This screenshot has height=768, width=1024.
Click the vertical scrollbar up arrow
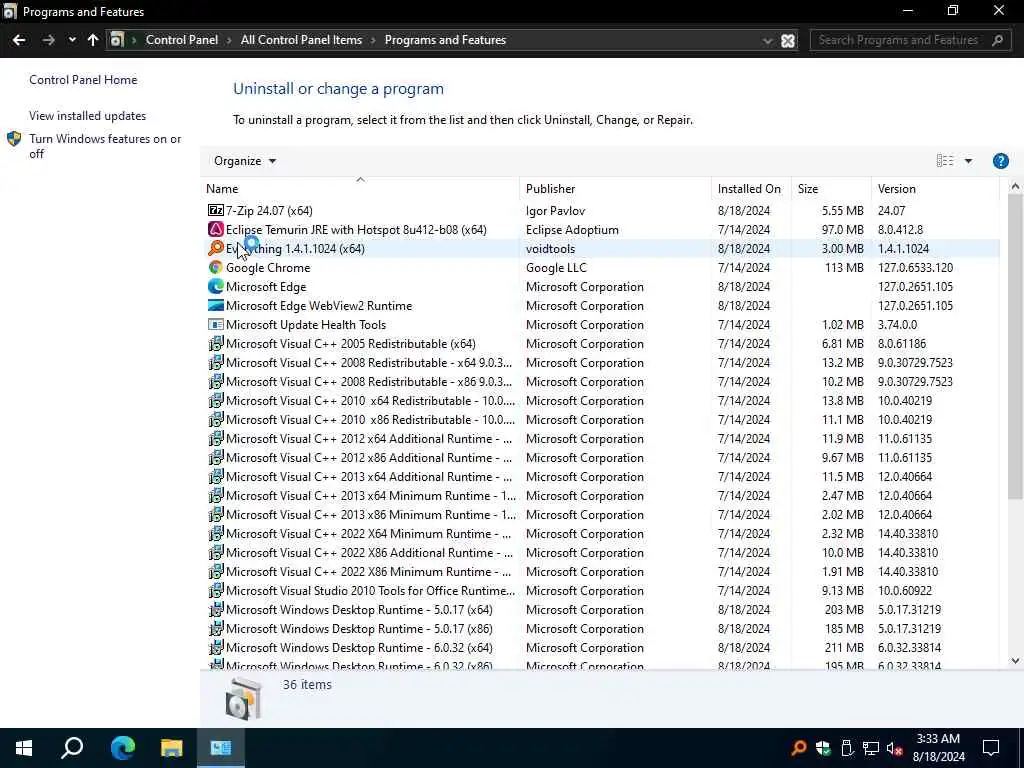[1015, 187]
